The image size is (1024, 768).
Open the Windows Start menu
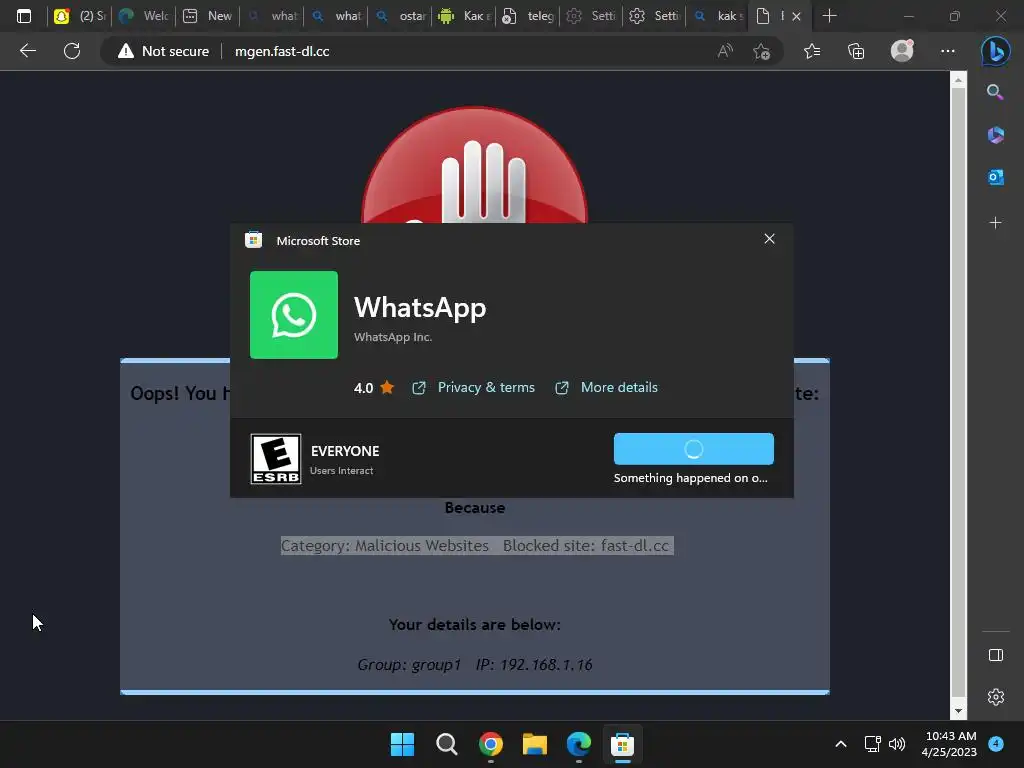(x=402, y=744)
